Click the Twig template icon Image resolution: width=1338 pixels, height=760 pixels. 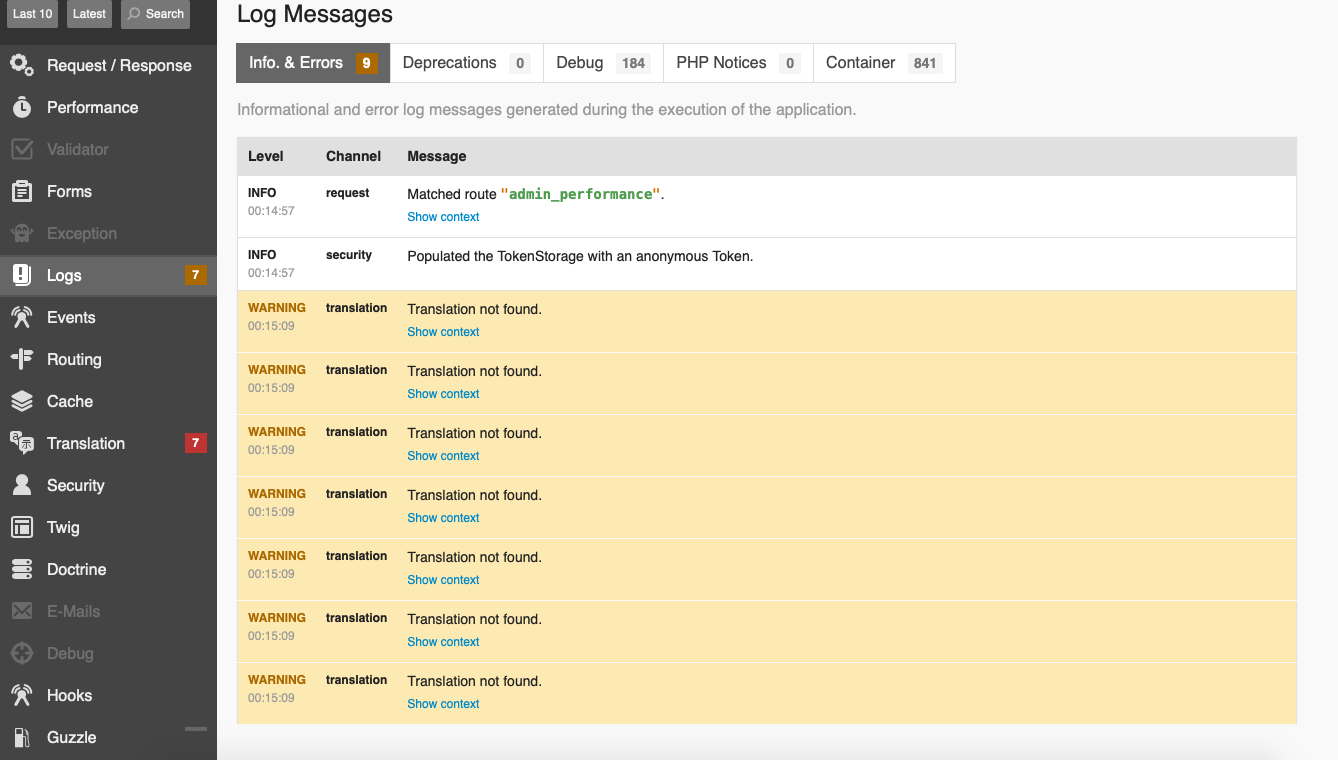pyautogui.click(x=22, y=527)
